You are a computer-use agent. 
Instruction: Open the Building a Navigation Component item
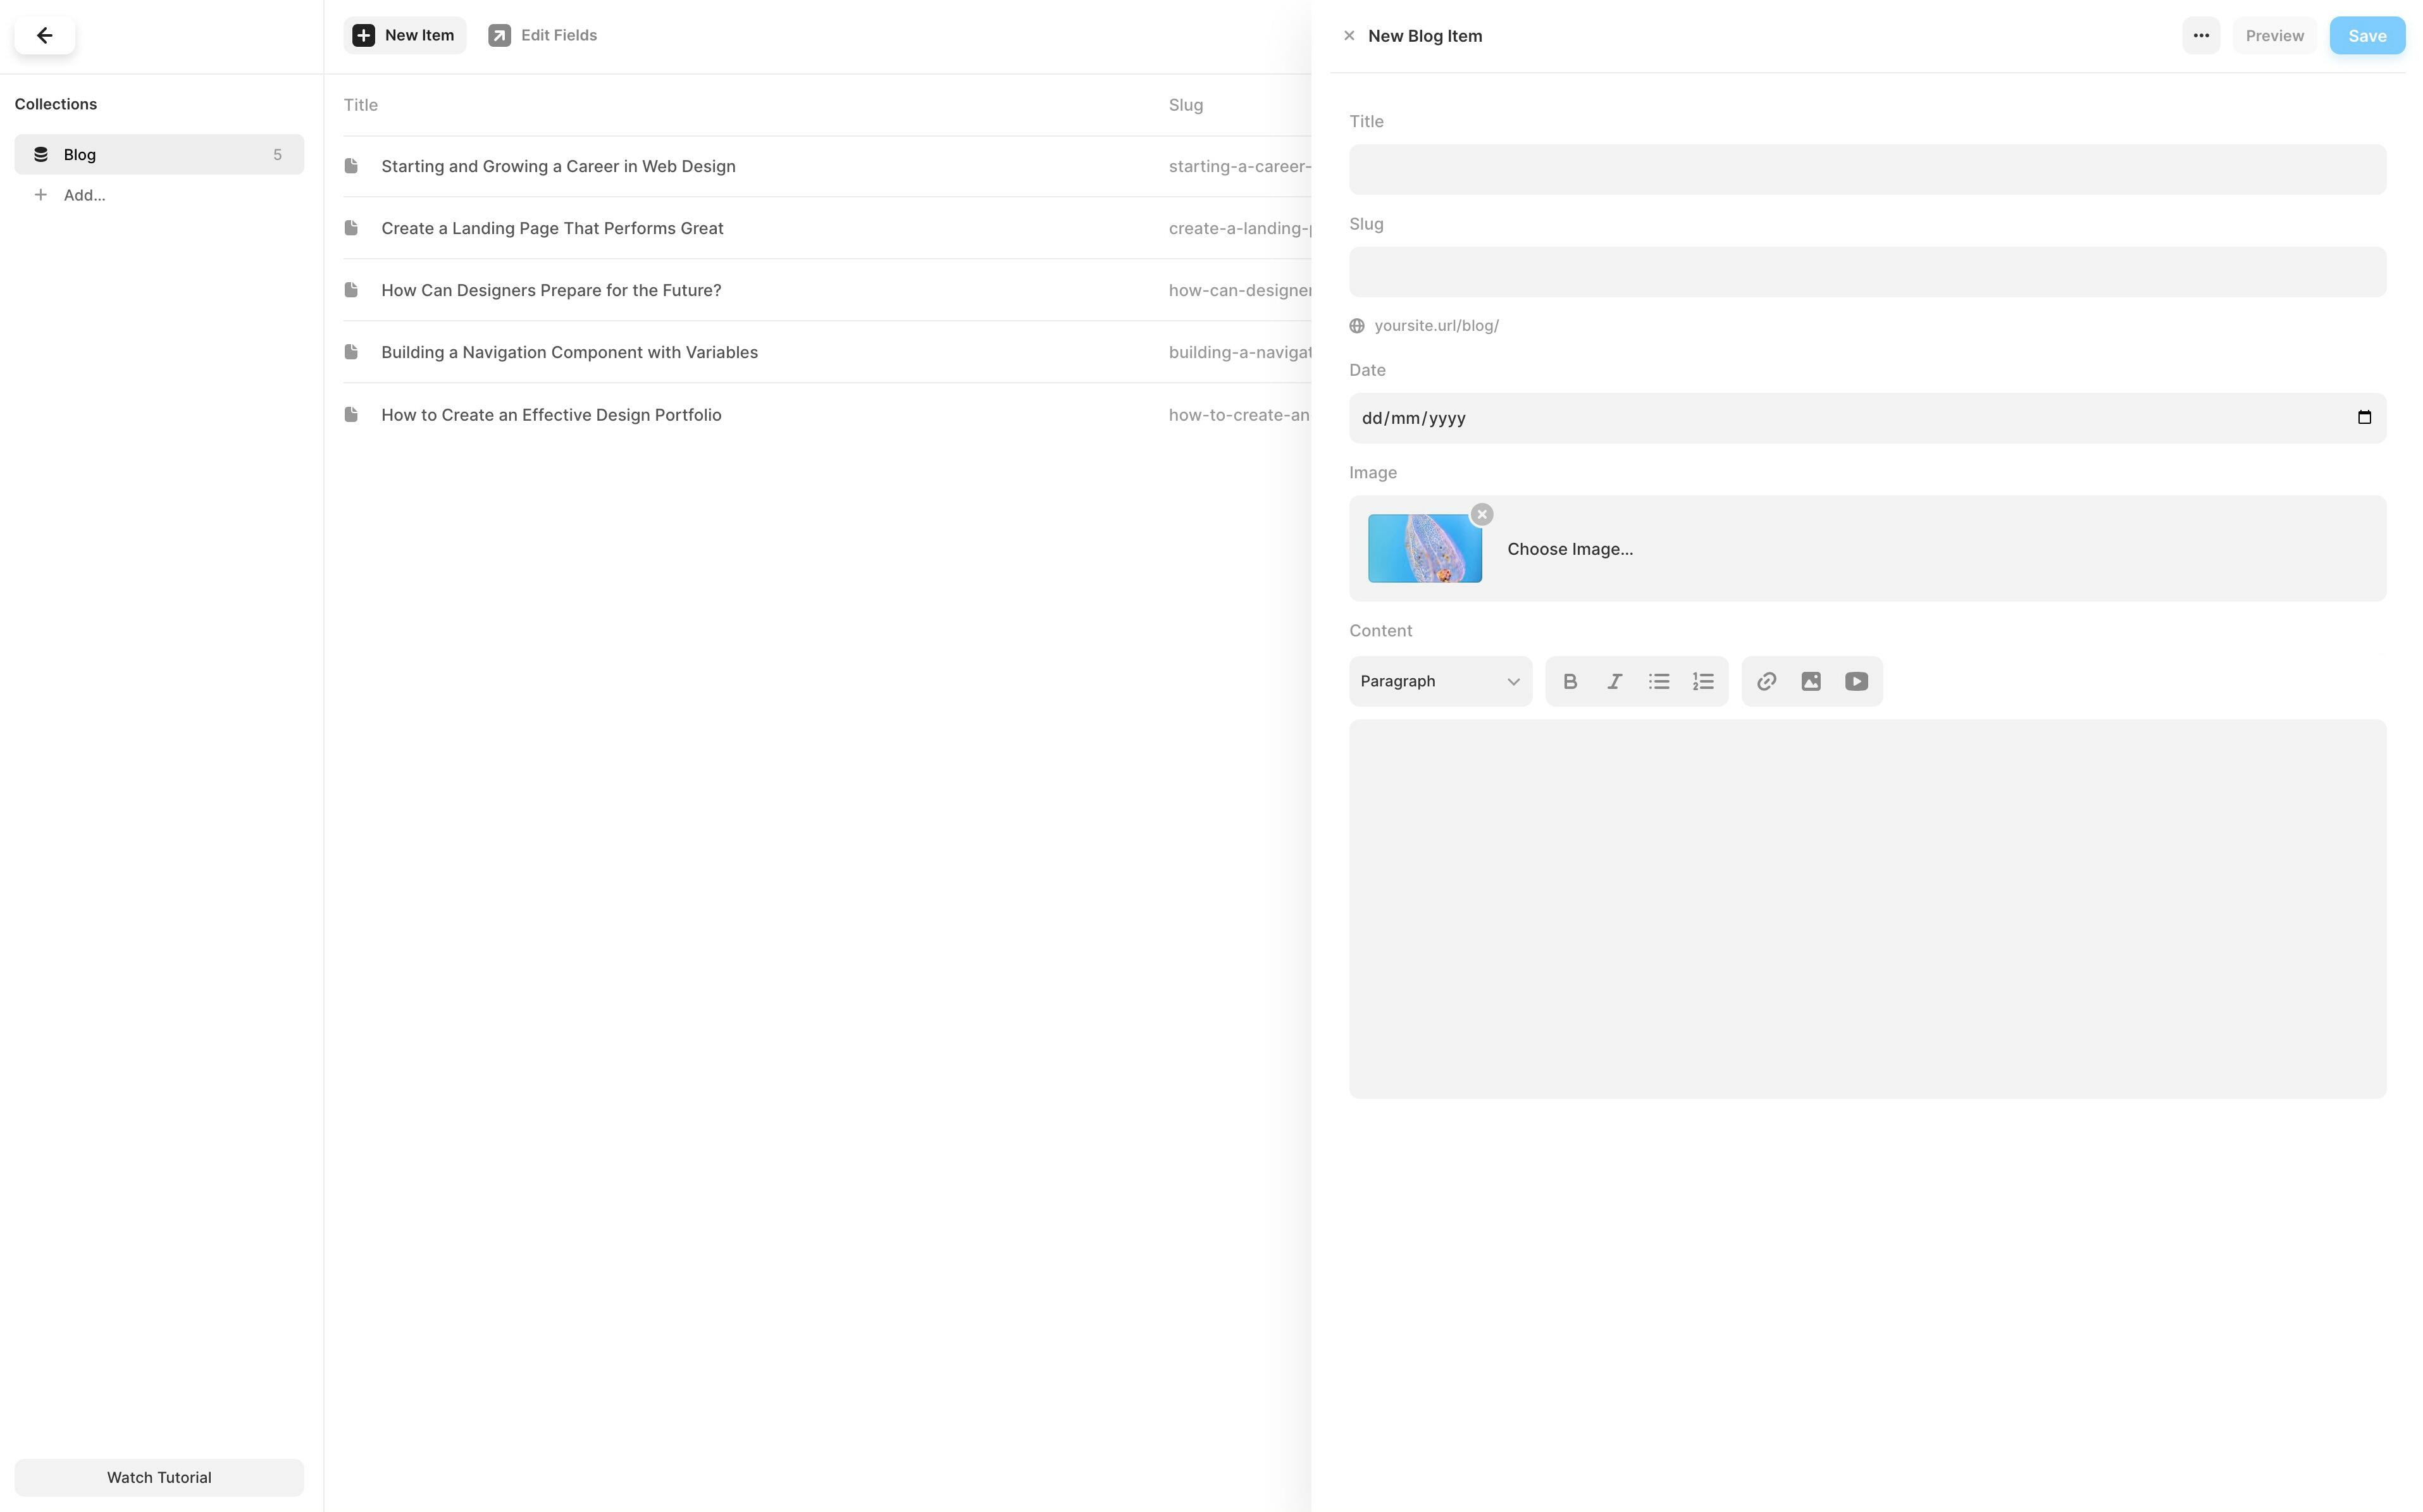569,352
